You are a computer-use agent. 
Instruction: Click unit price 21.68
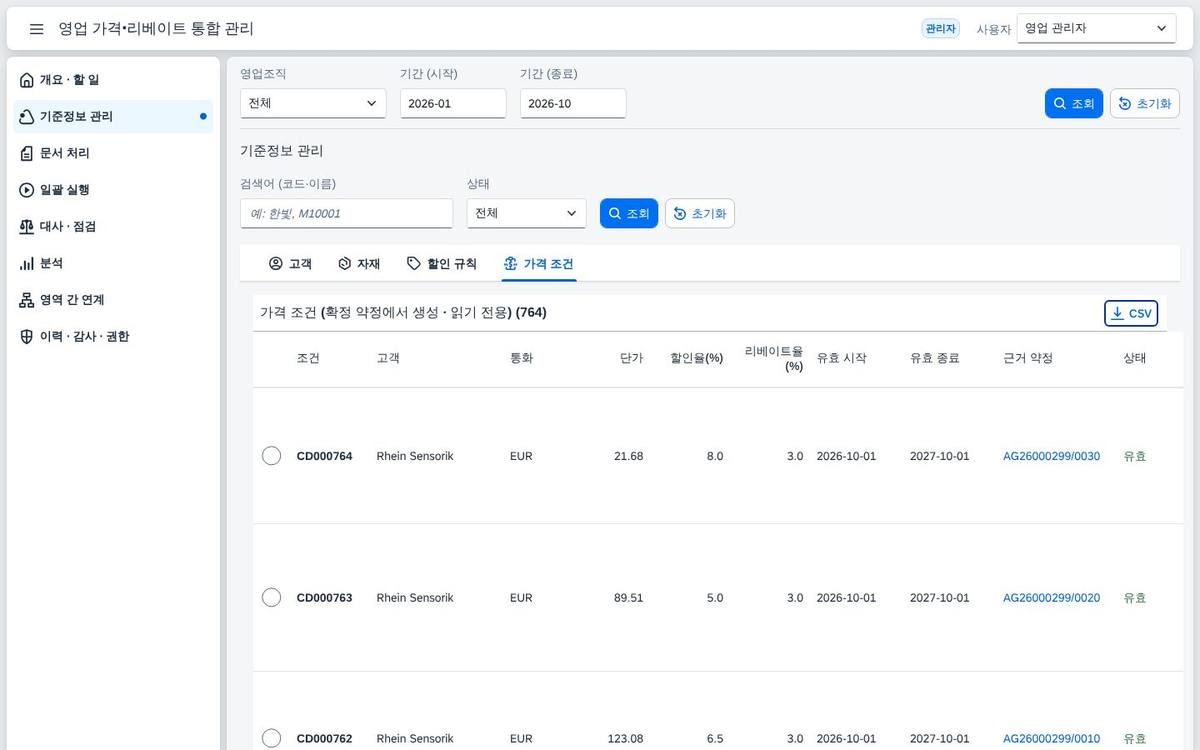[x=629, y=456]
